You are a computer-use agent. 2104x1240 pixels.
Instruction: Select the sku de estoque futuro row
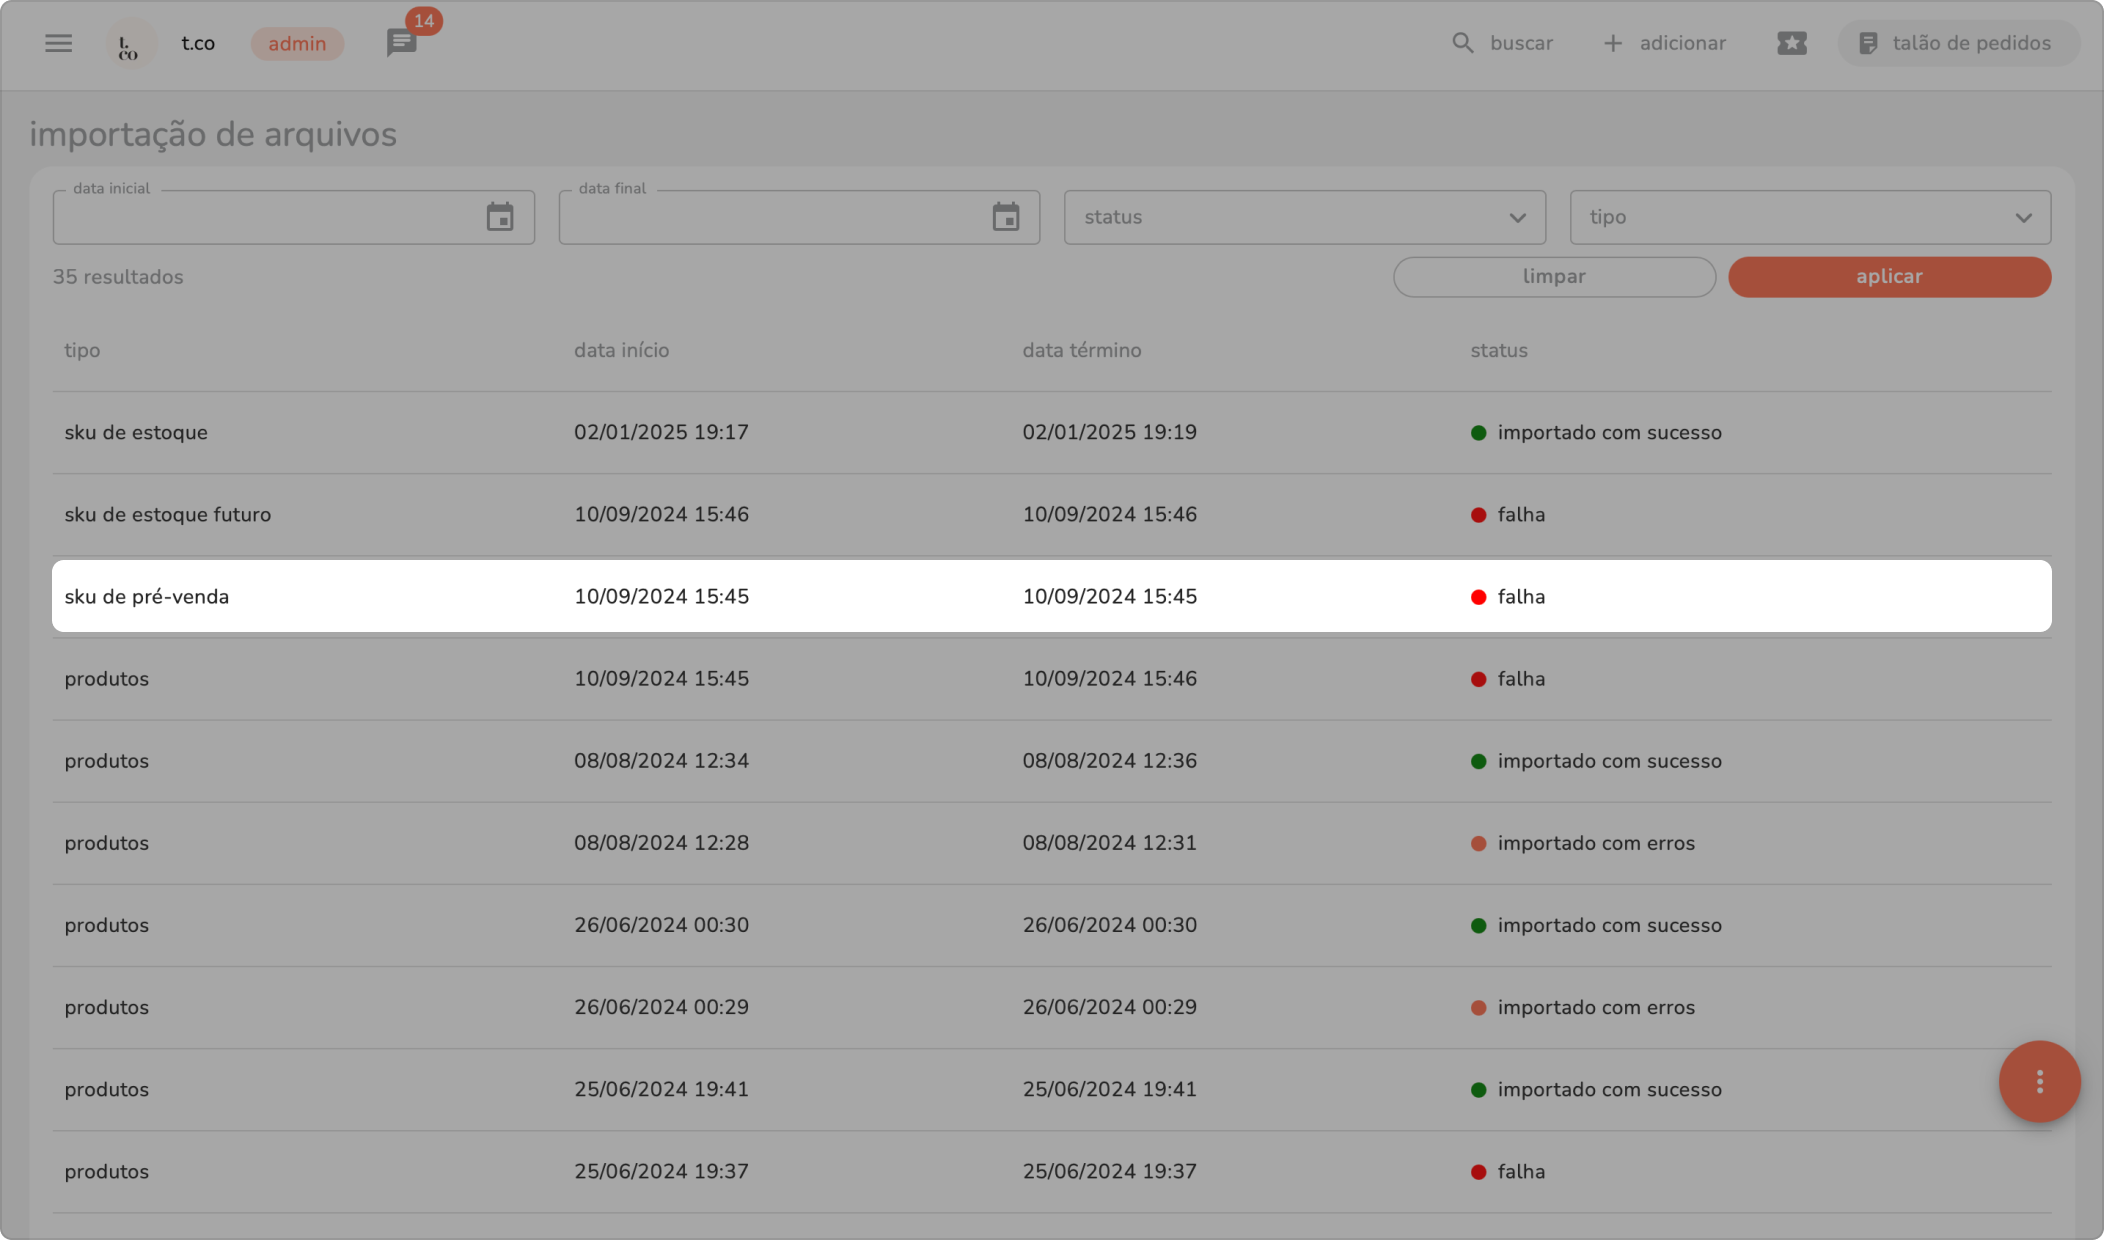(1050, 514)
